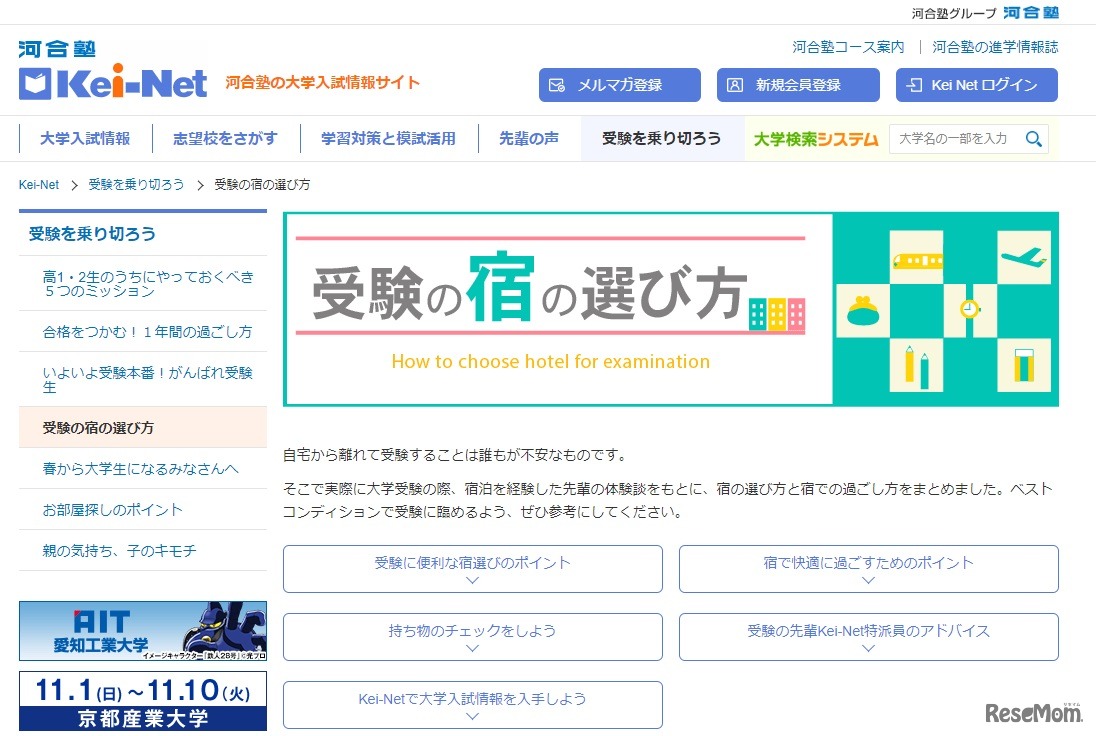The height and width of the screenshot is (736, 1096).
Task: Switch to the 先輩の声 tab
Action: 528,139
